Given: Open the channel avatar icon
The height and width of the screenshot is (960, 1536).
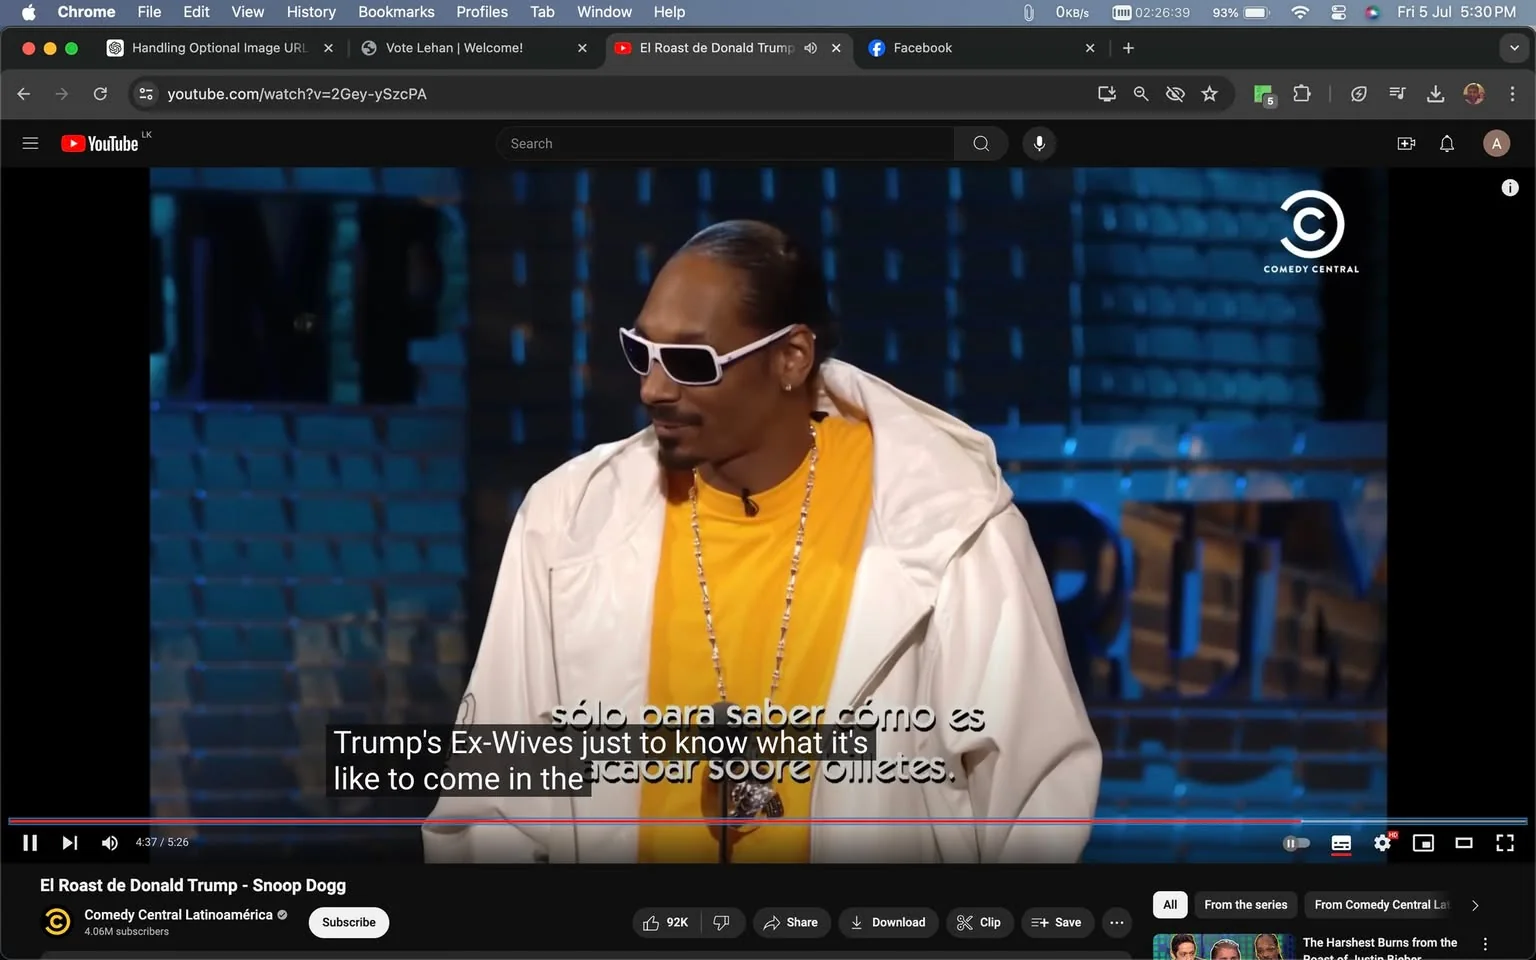Looking at the screenshot, I should 58,921.
